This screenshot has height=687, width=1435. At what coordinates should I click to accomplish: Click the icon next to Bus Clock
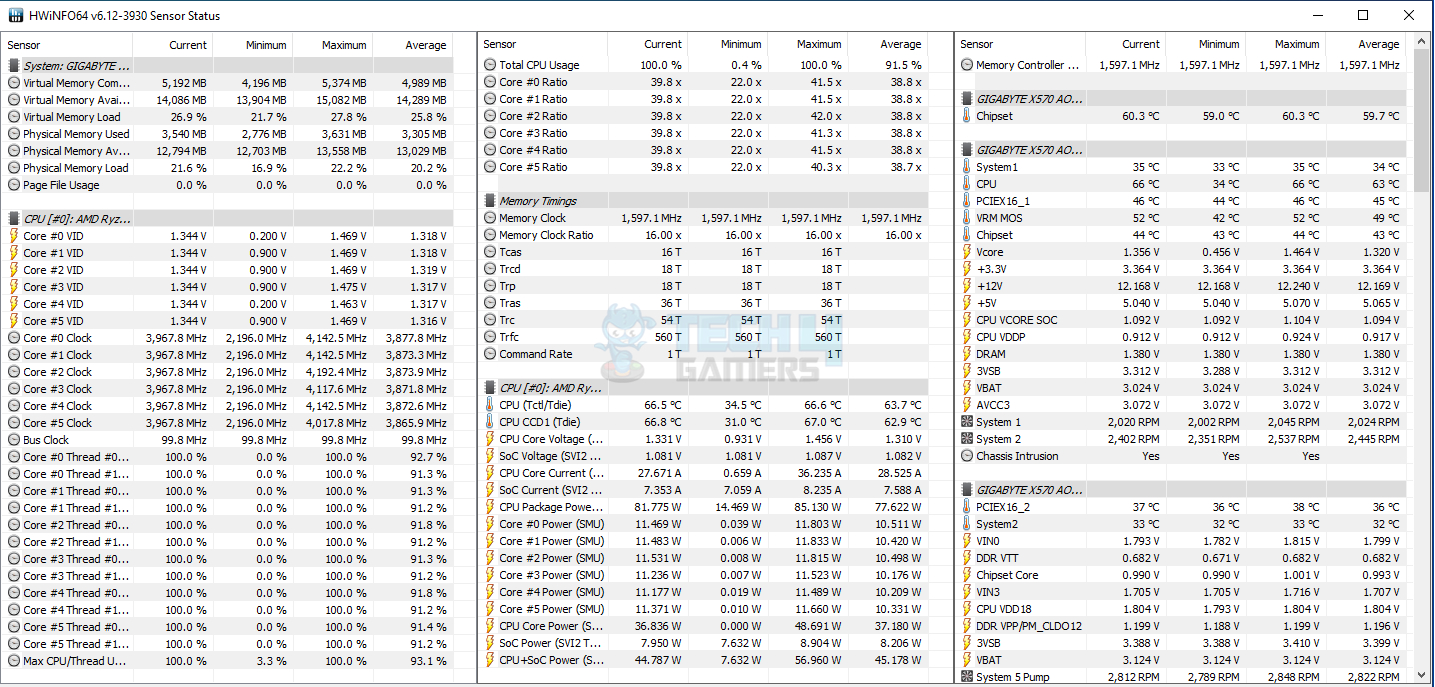[14, 440]
